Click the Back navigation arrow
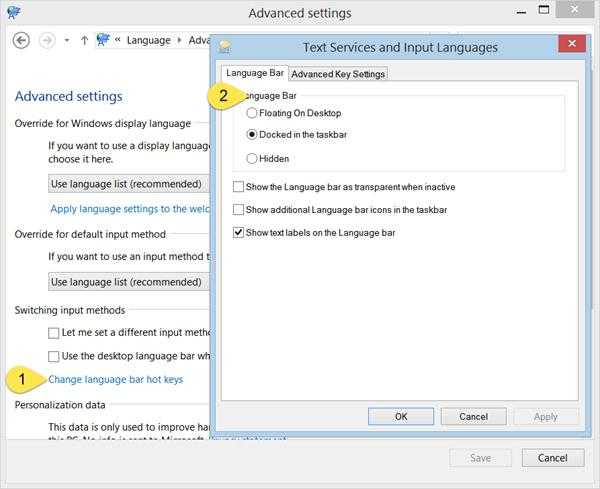Screen dimensions: 600x489 [21, 40]
